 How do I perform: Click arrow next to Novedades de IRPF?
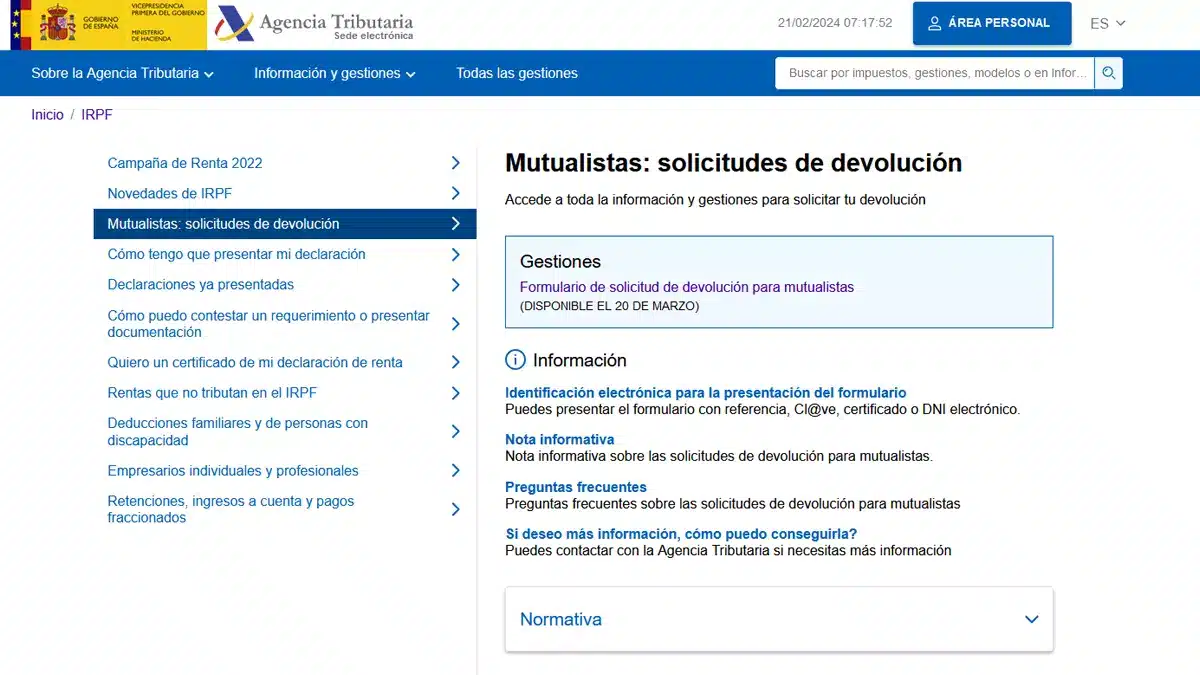coord(456,193)
